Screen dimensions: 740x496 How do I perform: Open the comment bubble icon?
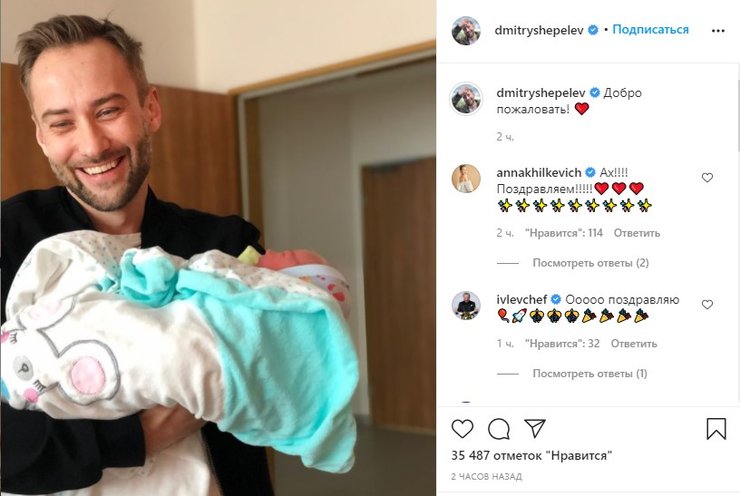[x=498, y=429]
